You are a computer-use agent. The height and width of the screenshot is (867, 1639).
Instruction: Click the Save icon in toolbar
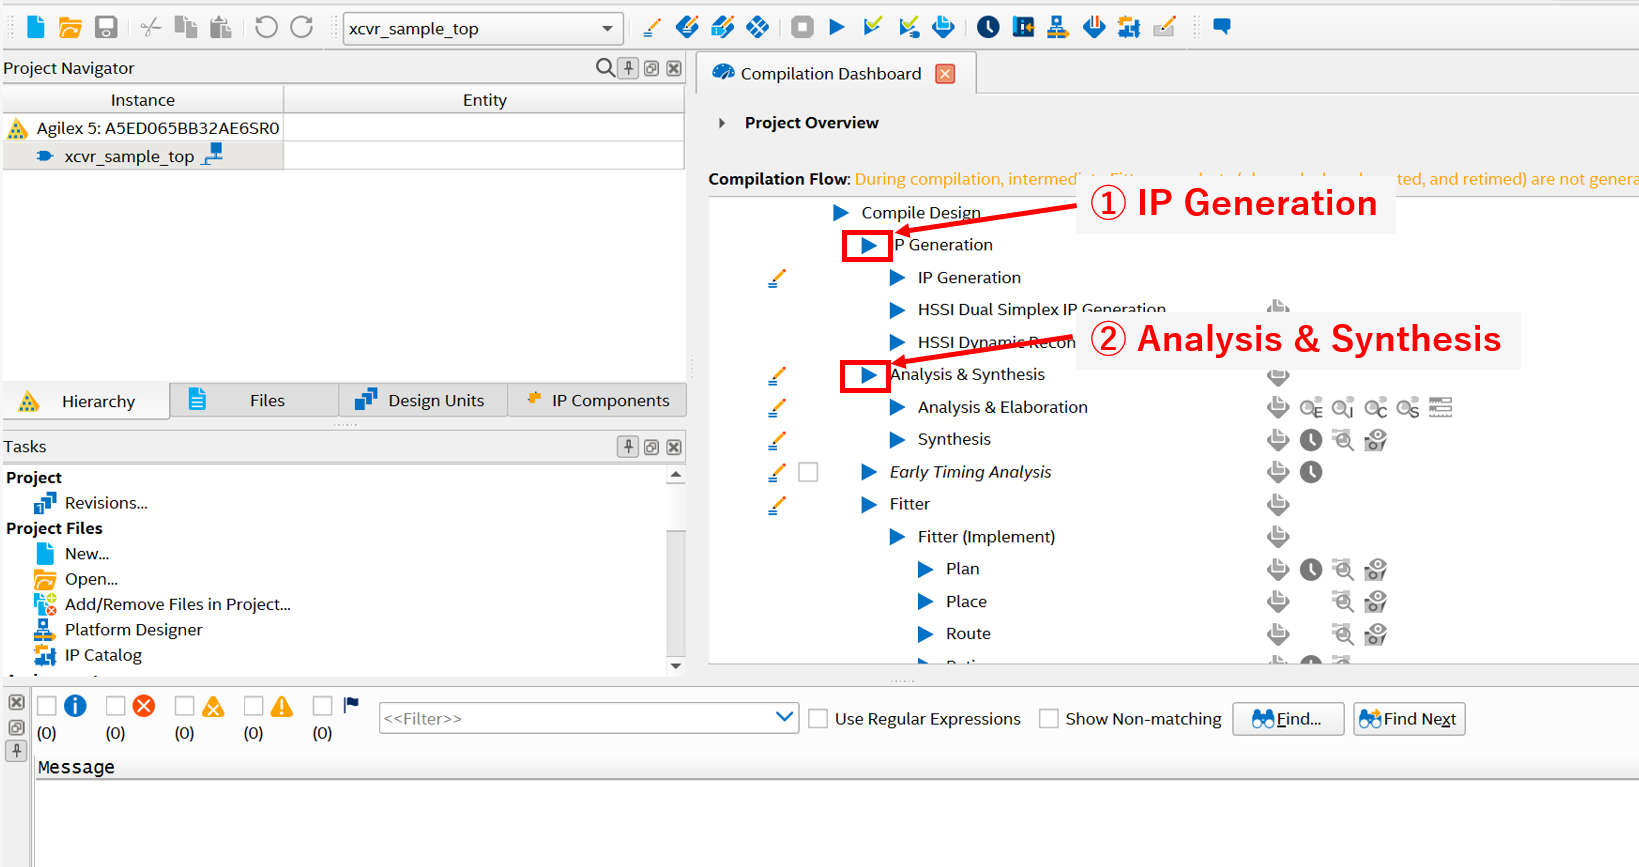click(105, 27)
